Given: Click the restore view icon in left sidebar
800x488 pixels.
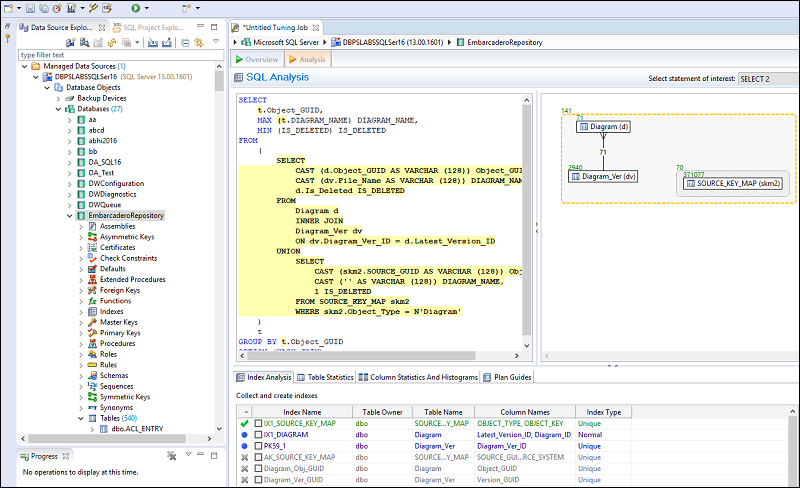Looking at the screenshot, I should pos(7,26).
